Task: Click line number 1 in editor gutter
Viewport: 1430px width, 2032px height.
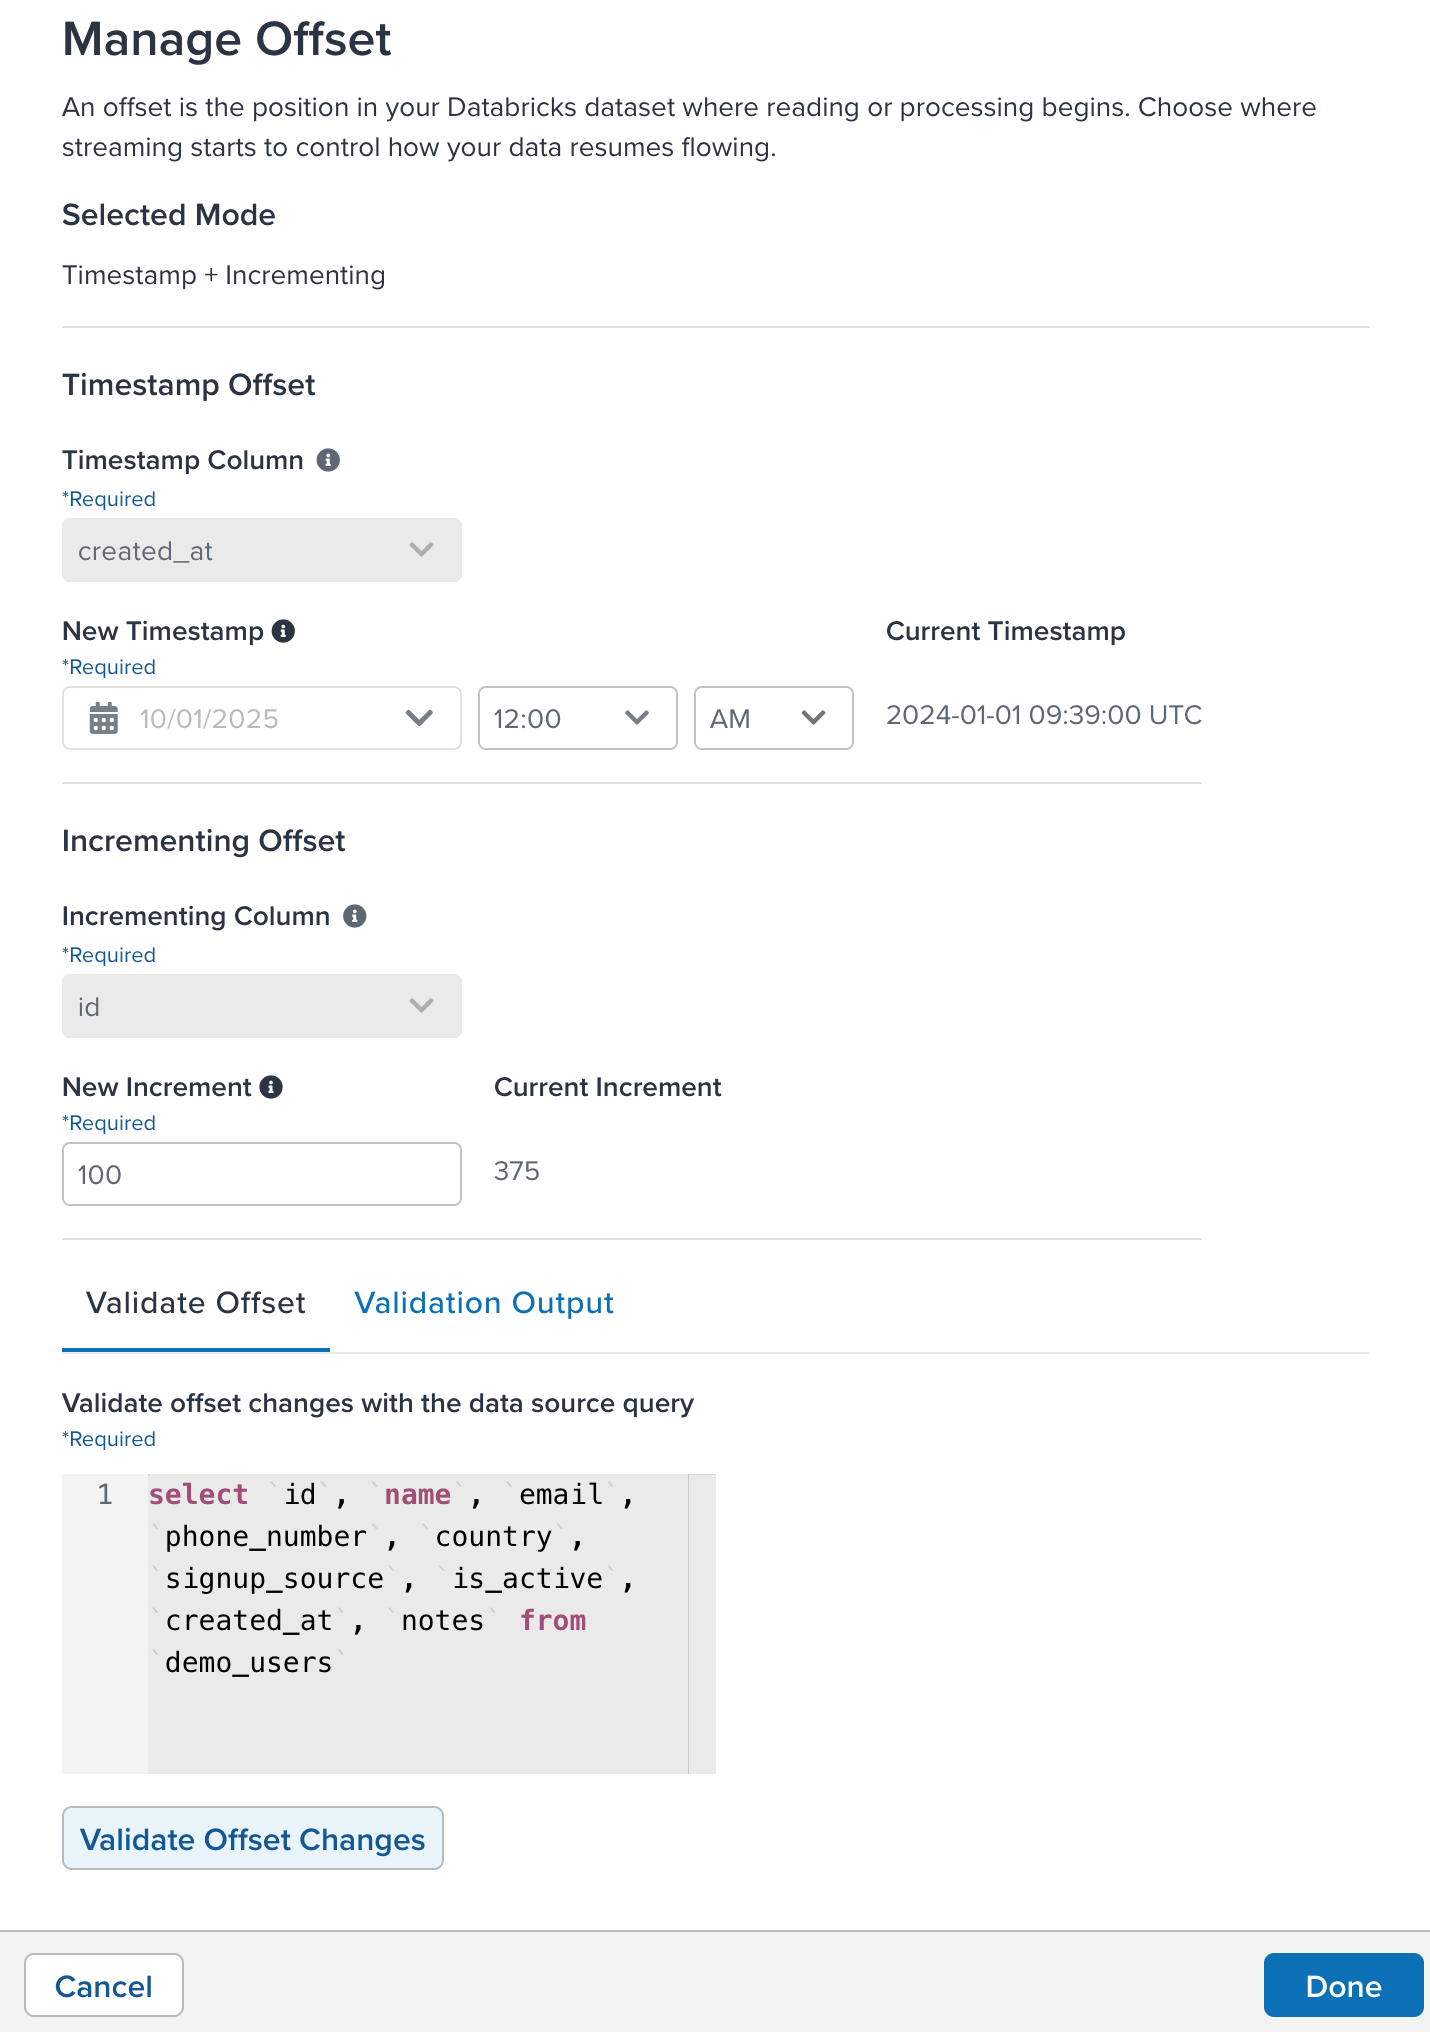Action: click(105, 1494)
